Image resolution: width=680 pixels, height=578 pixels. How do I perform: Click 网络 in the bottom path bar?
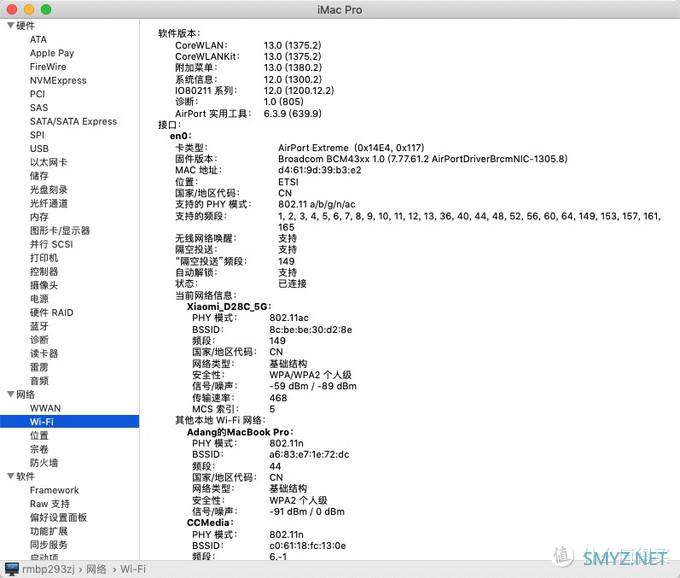point(96,569)
